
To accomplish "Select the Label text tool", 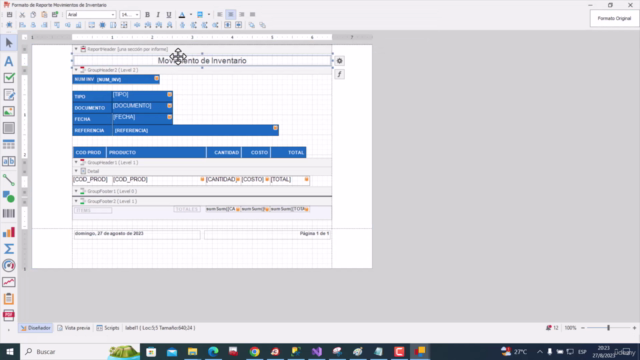I will pyautogui.click(x=9, y=61).
